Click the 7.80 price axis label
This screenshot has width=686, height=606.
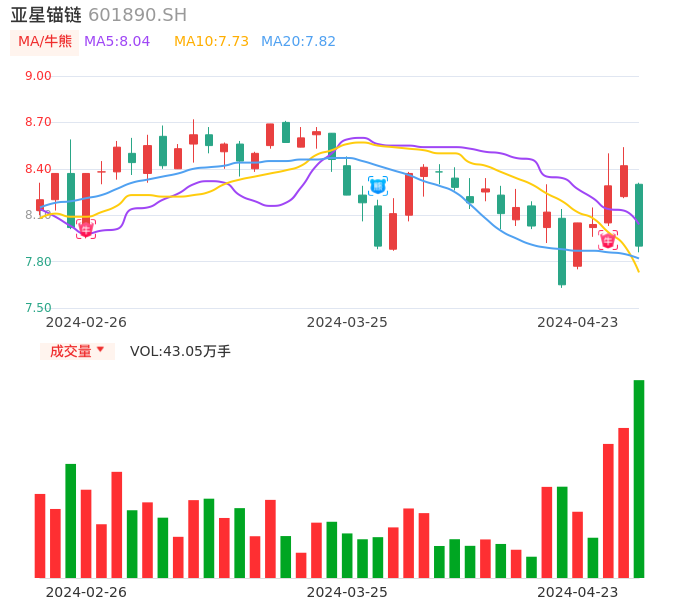38,262
